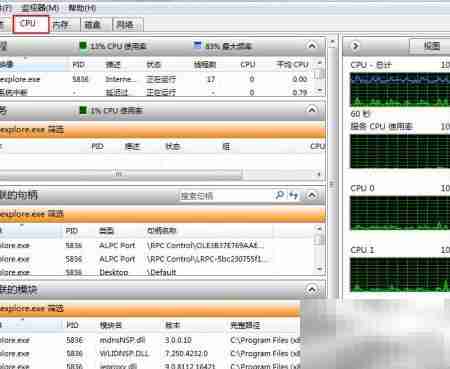The image size is (450, 369).
Task: Sort processes by CPU column header
Action: coord(248,65)
